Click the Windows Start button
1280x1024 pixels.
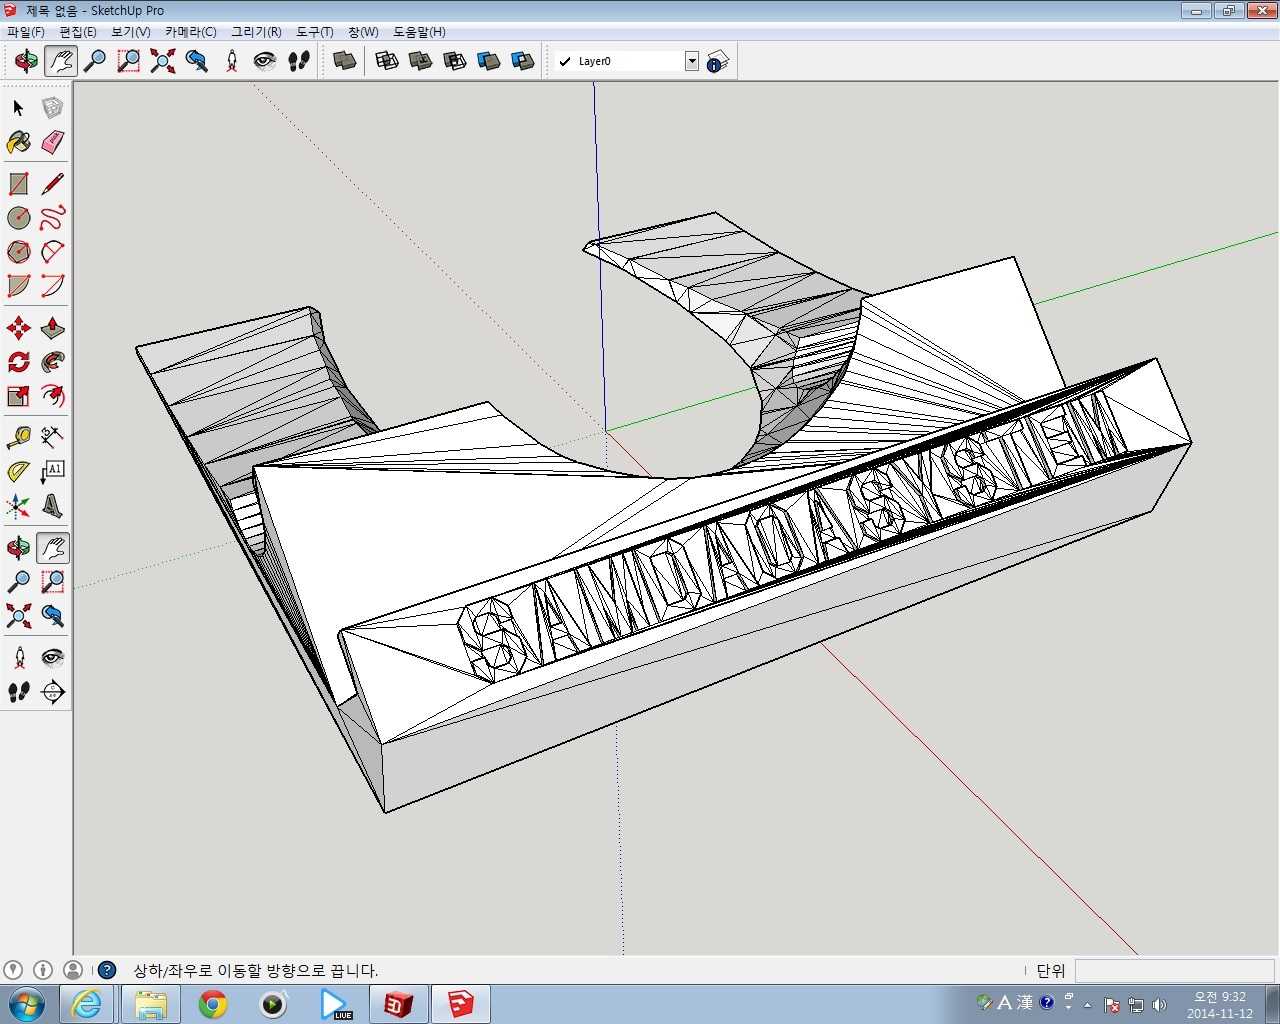click(26, 1004)
